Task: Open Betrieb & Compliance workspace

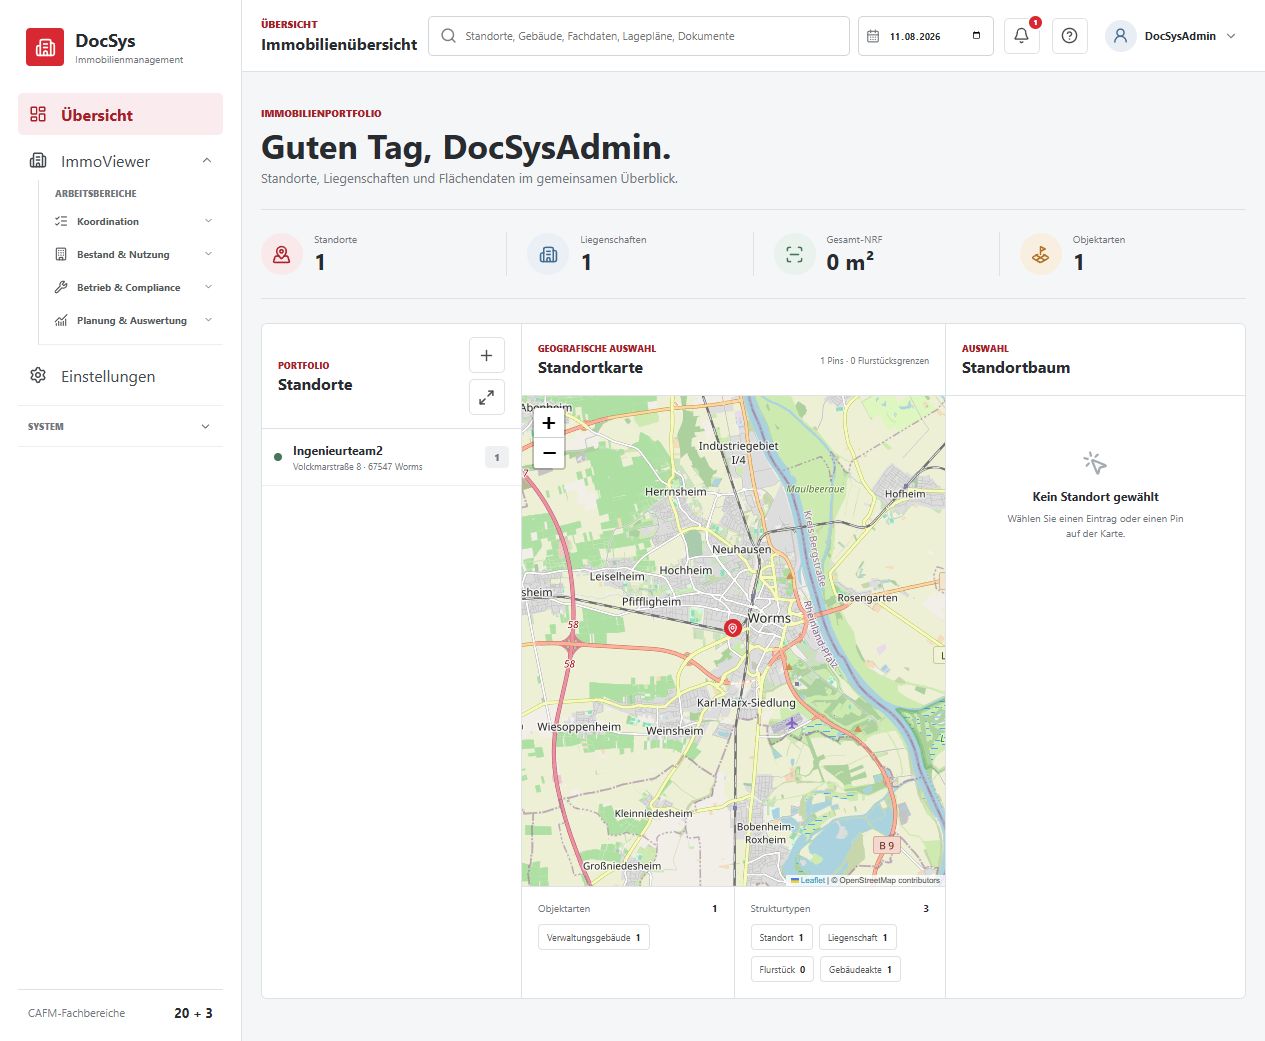Action: click(134, 287)
